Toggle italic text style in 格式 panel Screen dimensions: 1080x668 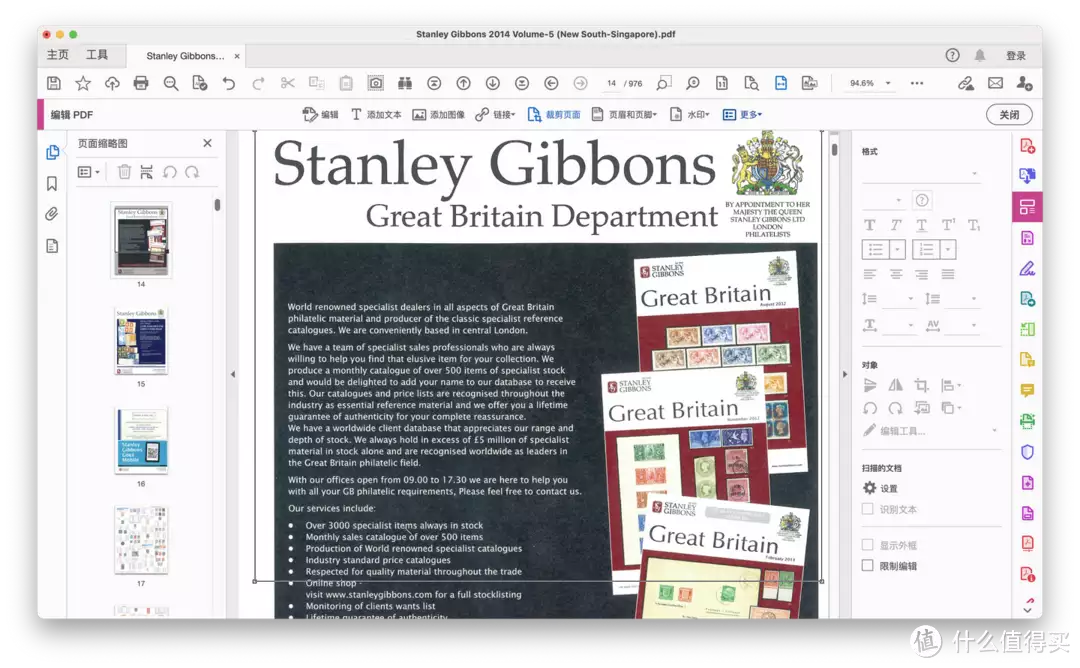coord(895,225)
